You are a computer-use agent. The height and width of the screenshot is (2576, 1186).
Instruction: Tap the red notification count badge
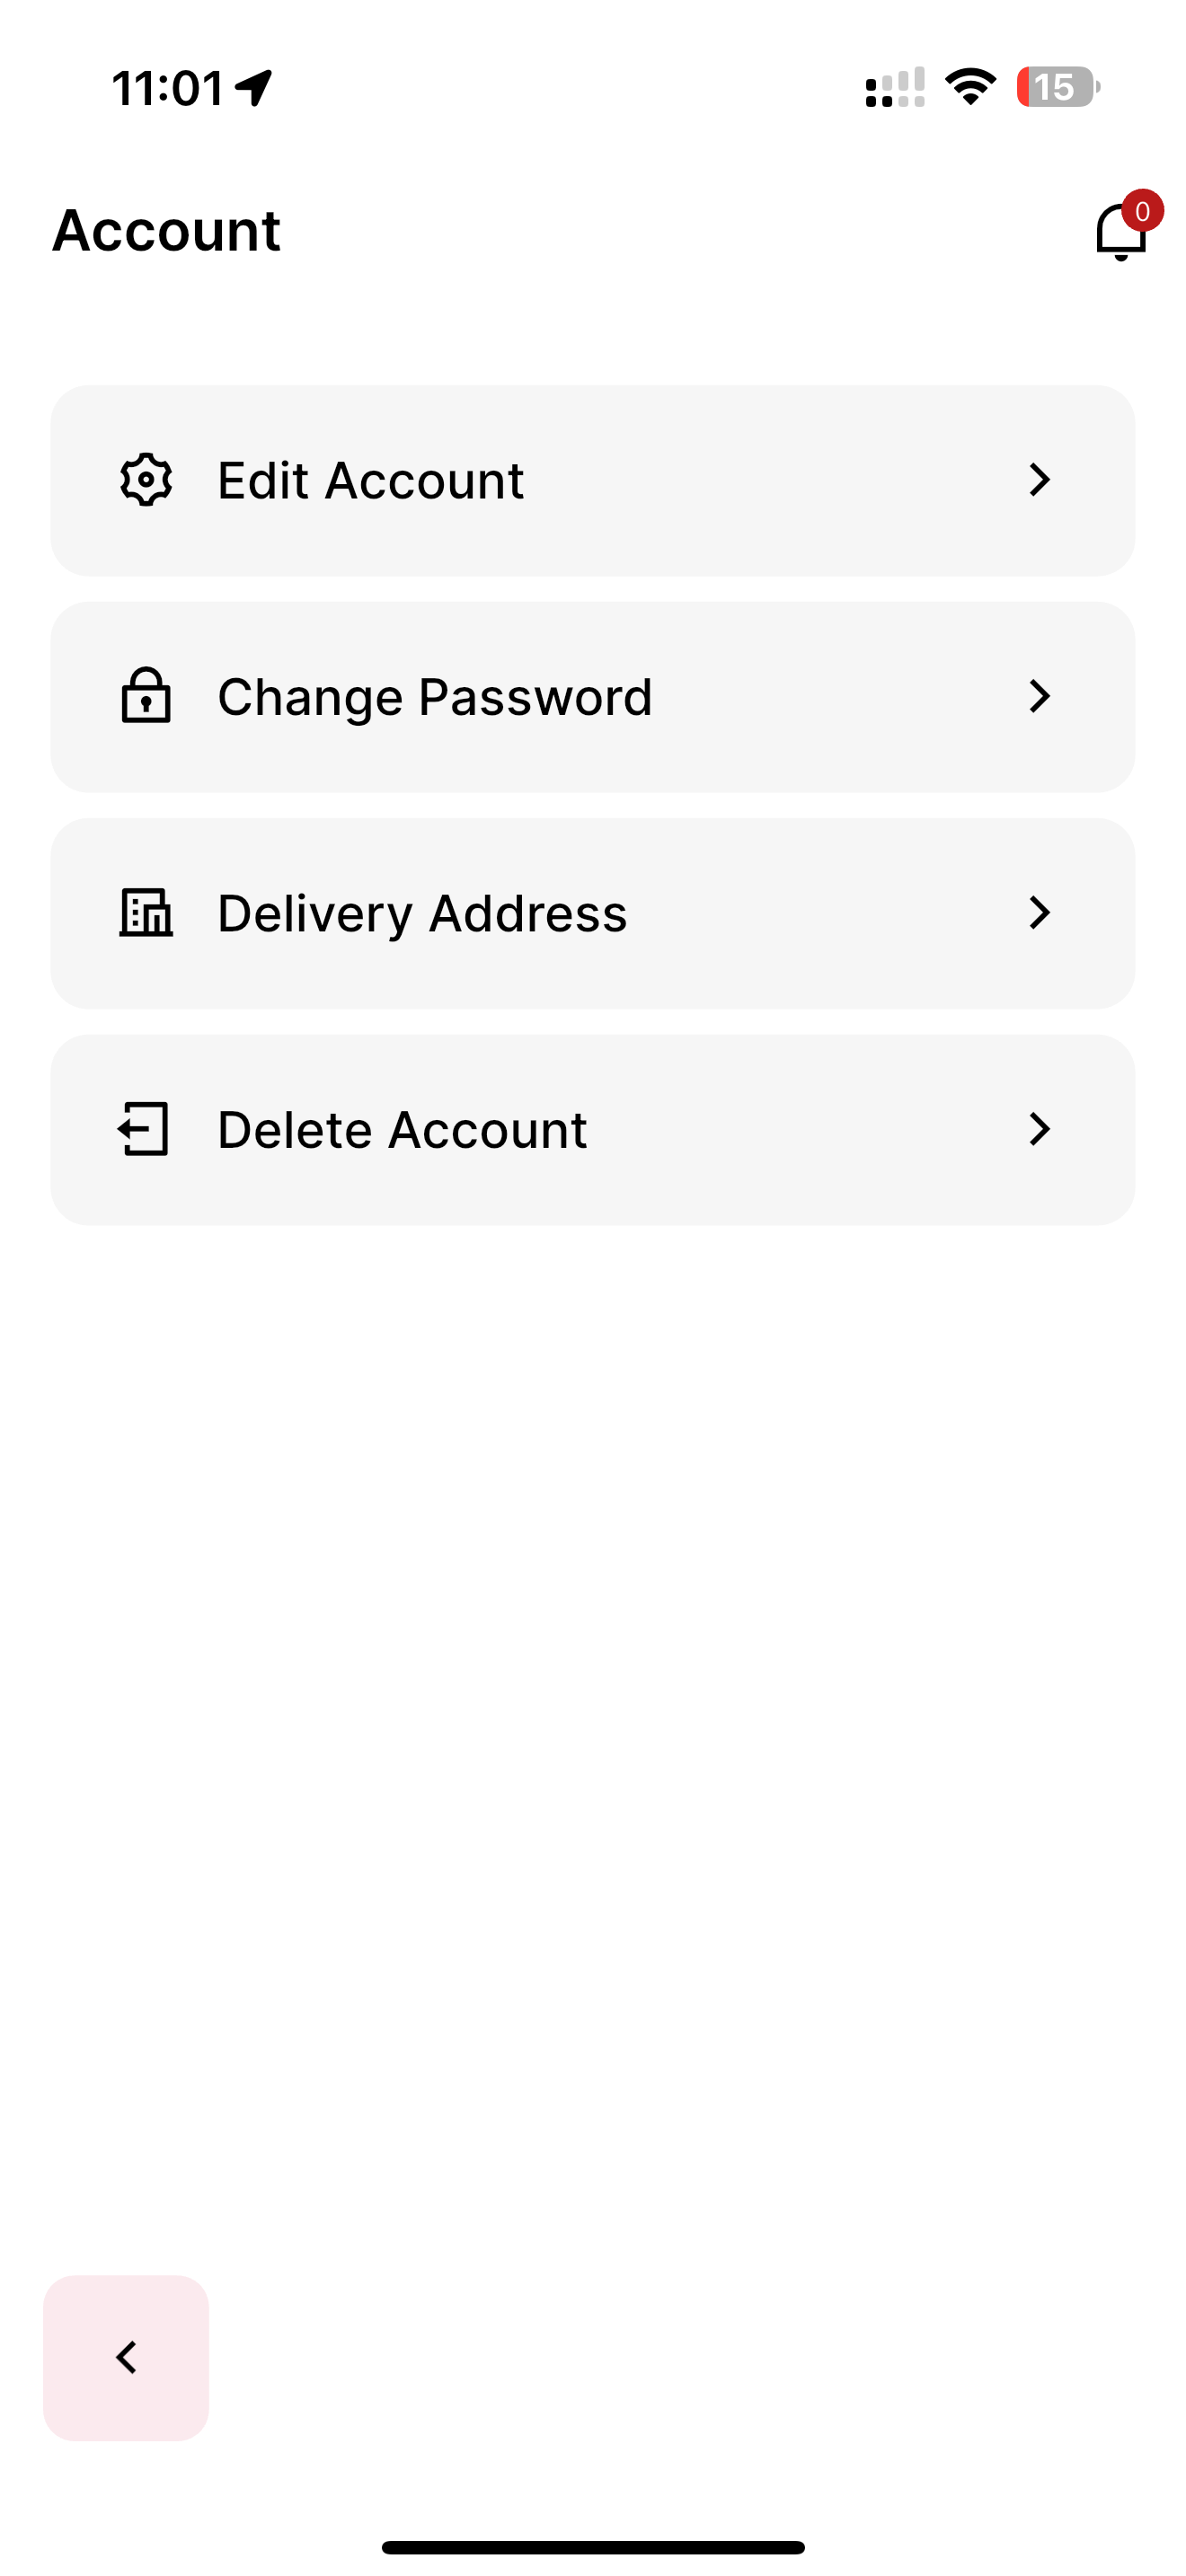click(1142, 211)
